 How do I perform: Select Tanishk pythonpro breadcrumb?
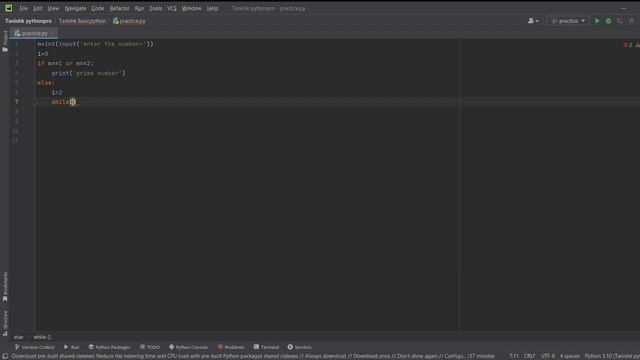click(x=28, y=21)
